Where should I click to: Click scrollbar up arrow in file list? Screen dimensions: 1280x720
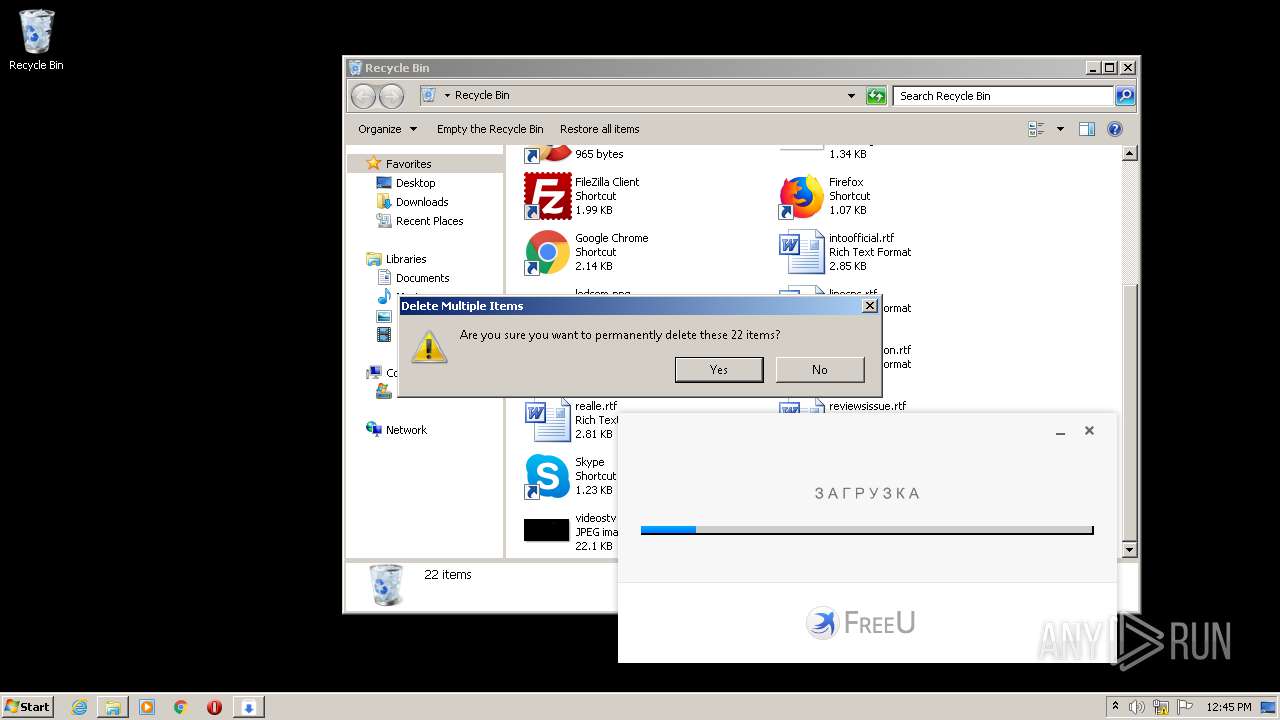coord(1129,154)
